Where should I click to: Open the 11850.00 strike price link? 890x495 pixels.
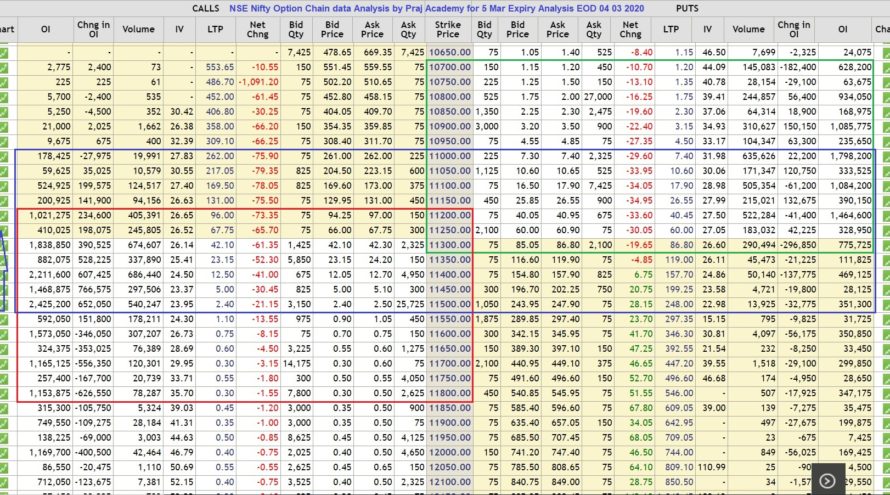point(450,408)
